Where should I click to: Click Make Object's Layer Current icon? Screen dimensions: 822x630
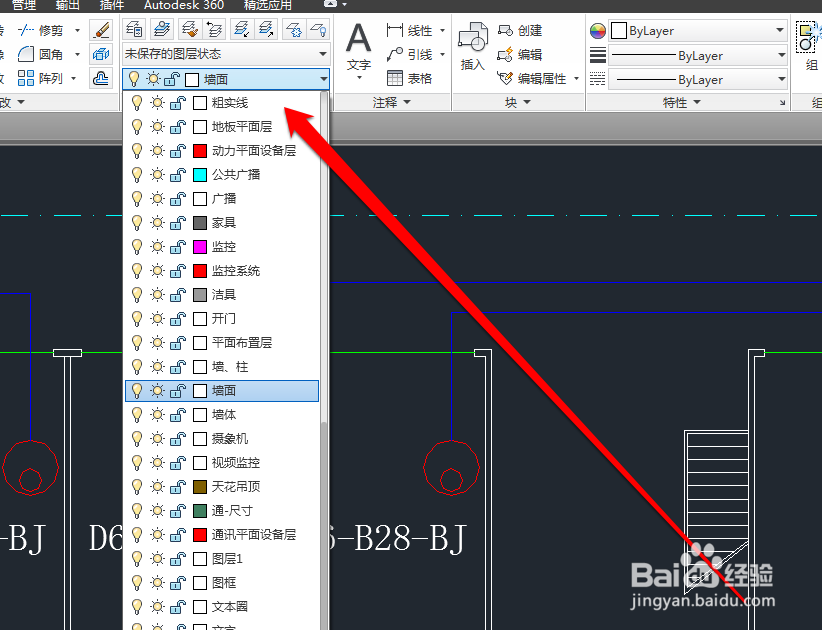pos(163,29)
